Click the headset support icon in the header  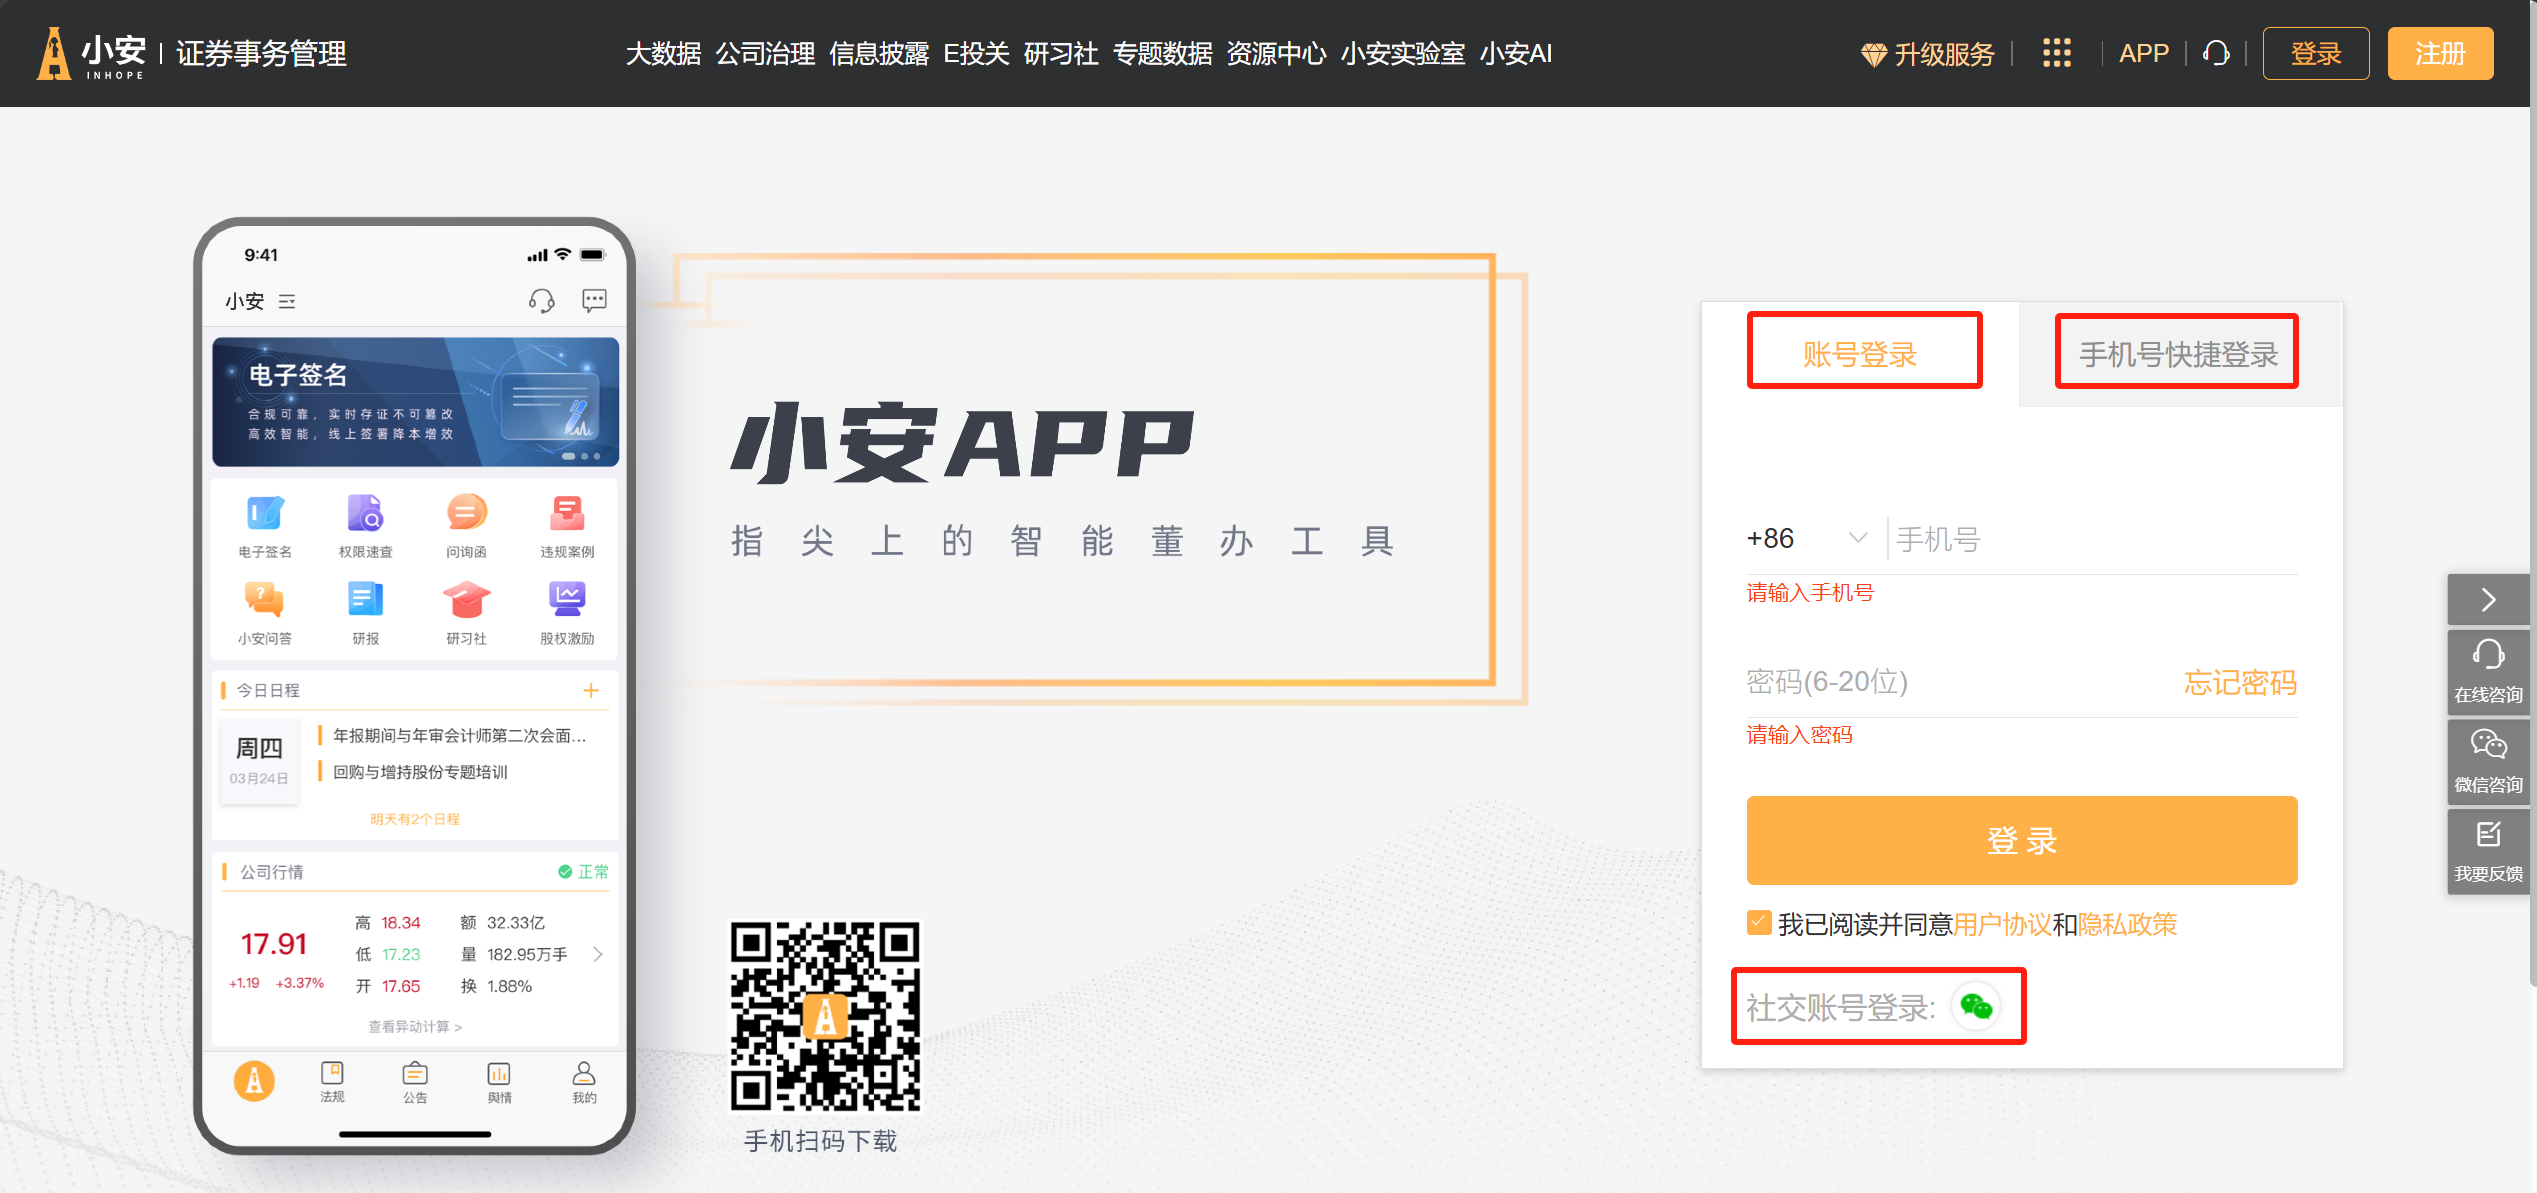[x=2216, y=53]
